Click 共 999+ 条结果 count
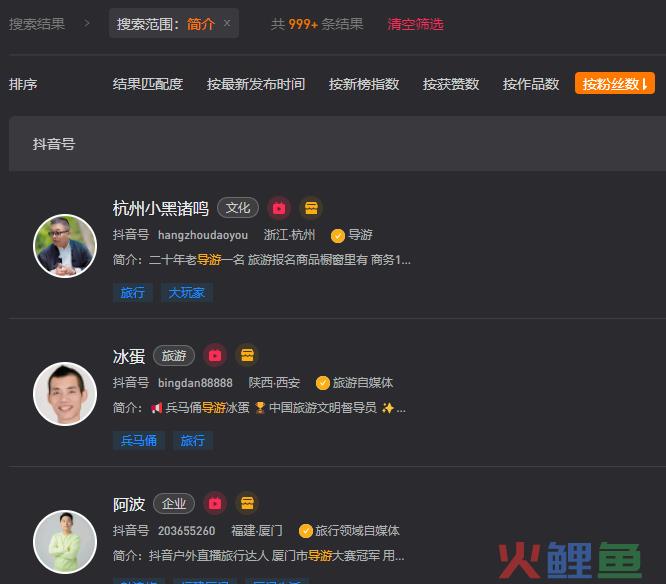 (x=317, y=24)
